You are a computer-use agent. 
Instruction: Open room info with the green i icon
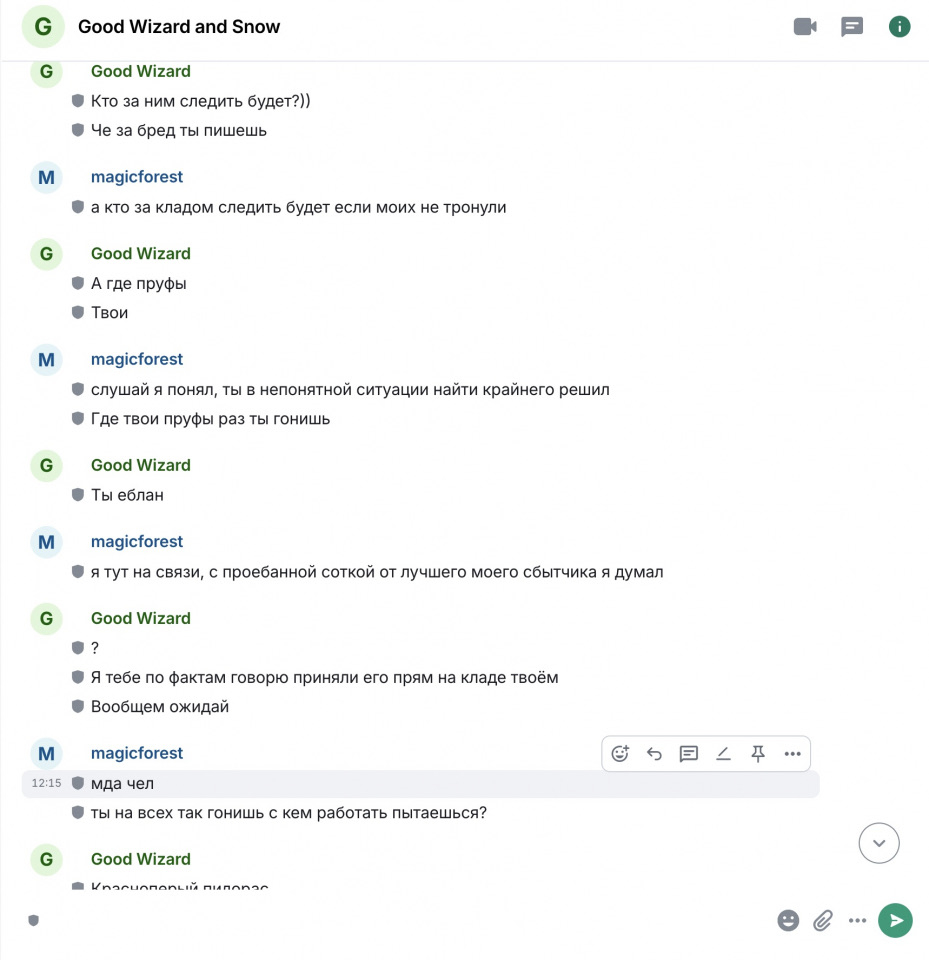point(899,26)
